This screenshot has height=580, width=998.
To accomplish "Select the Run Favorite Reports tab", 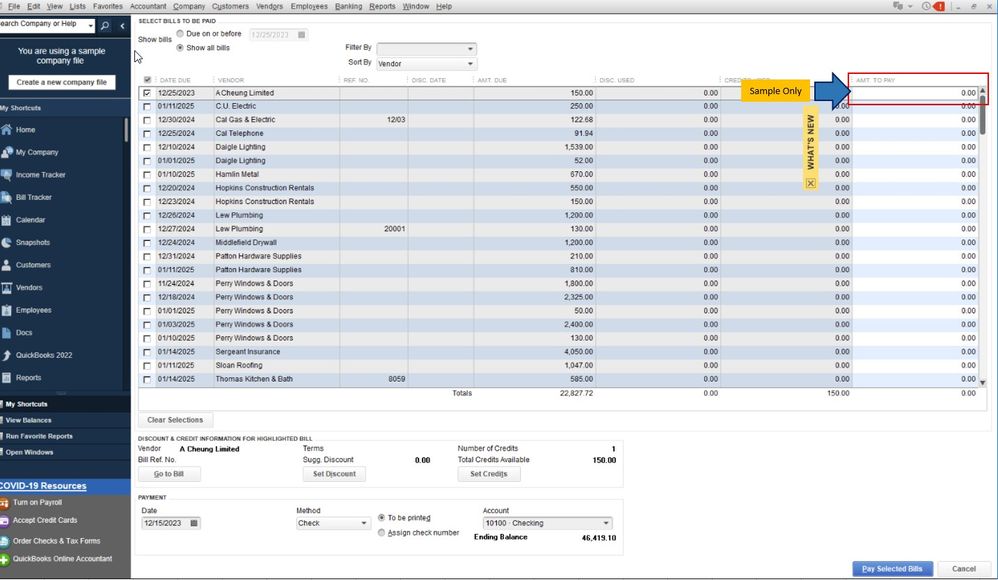I will click(x=39, y=437).
